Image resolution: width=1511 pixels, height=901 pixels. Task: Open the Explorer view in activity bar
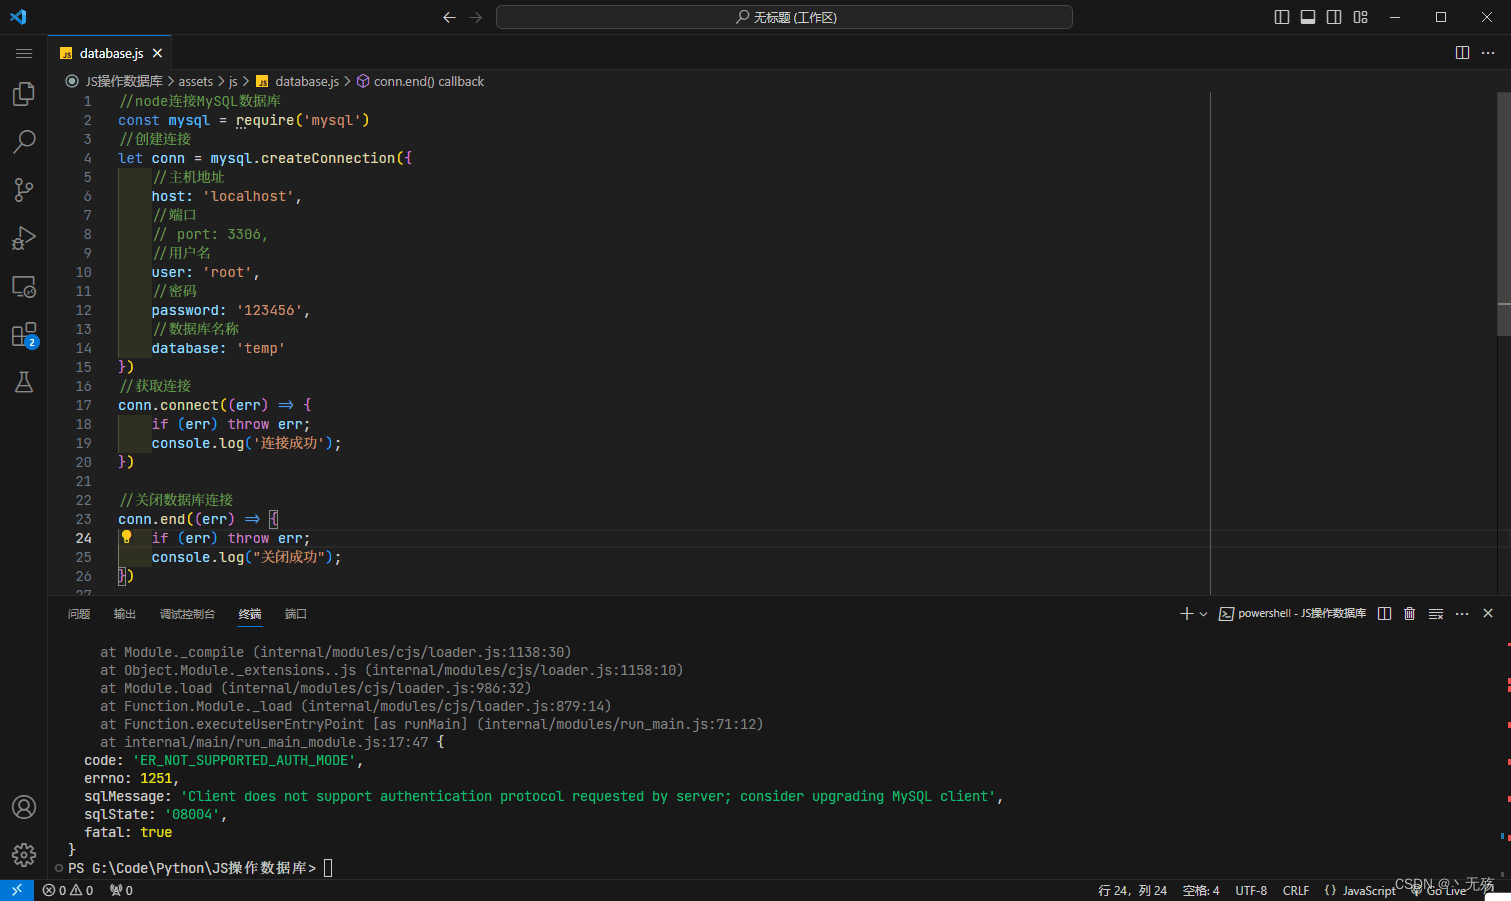[x=24, y=94]
